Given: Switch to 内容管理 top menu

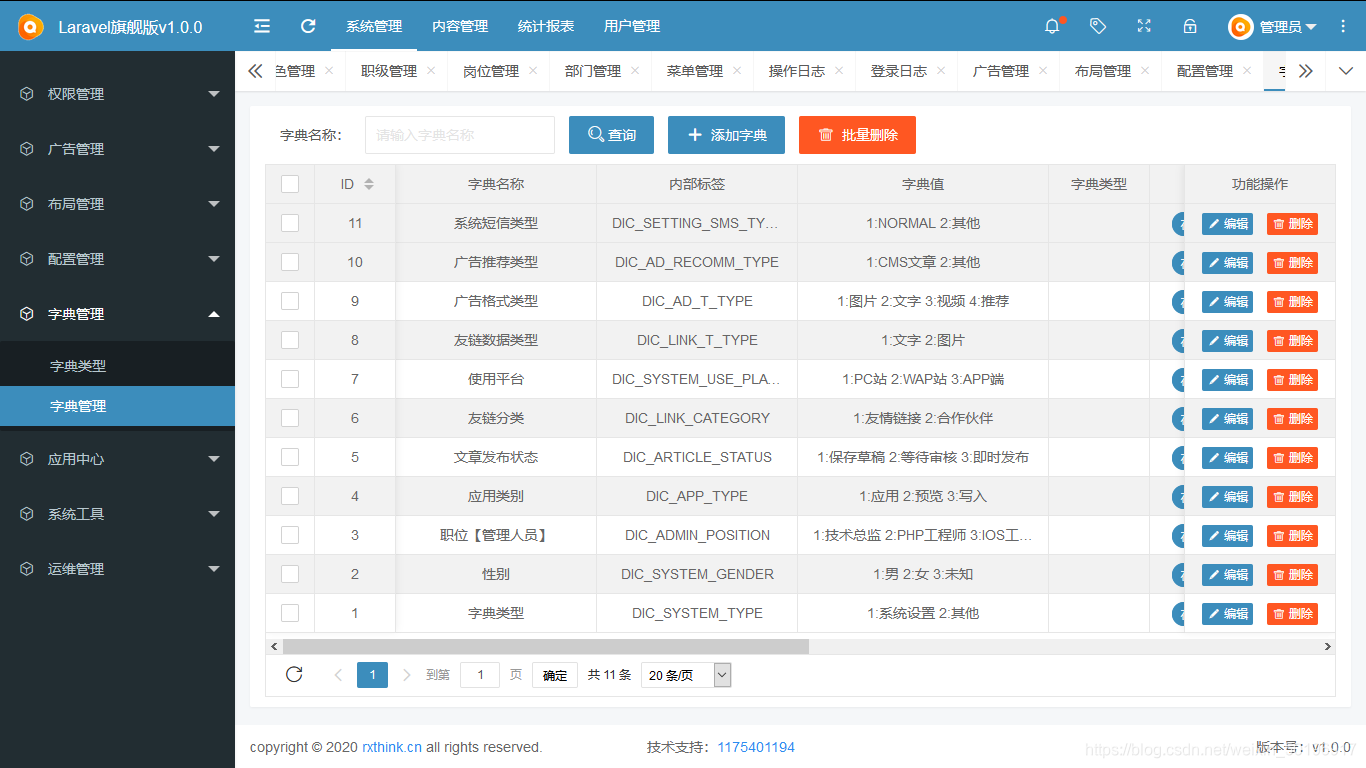Looking at the screenshot, I should tap(460, 26).
